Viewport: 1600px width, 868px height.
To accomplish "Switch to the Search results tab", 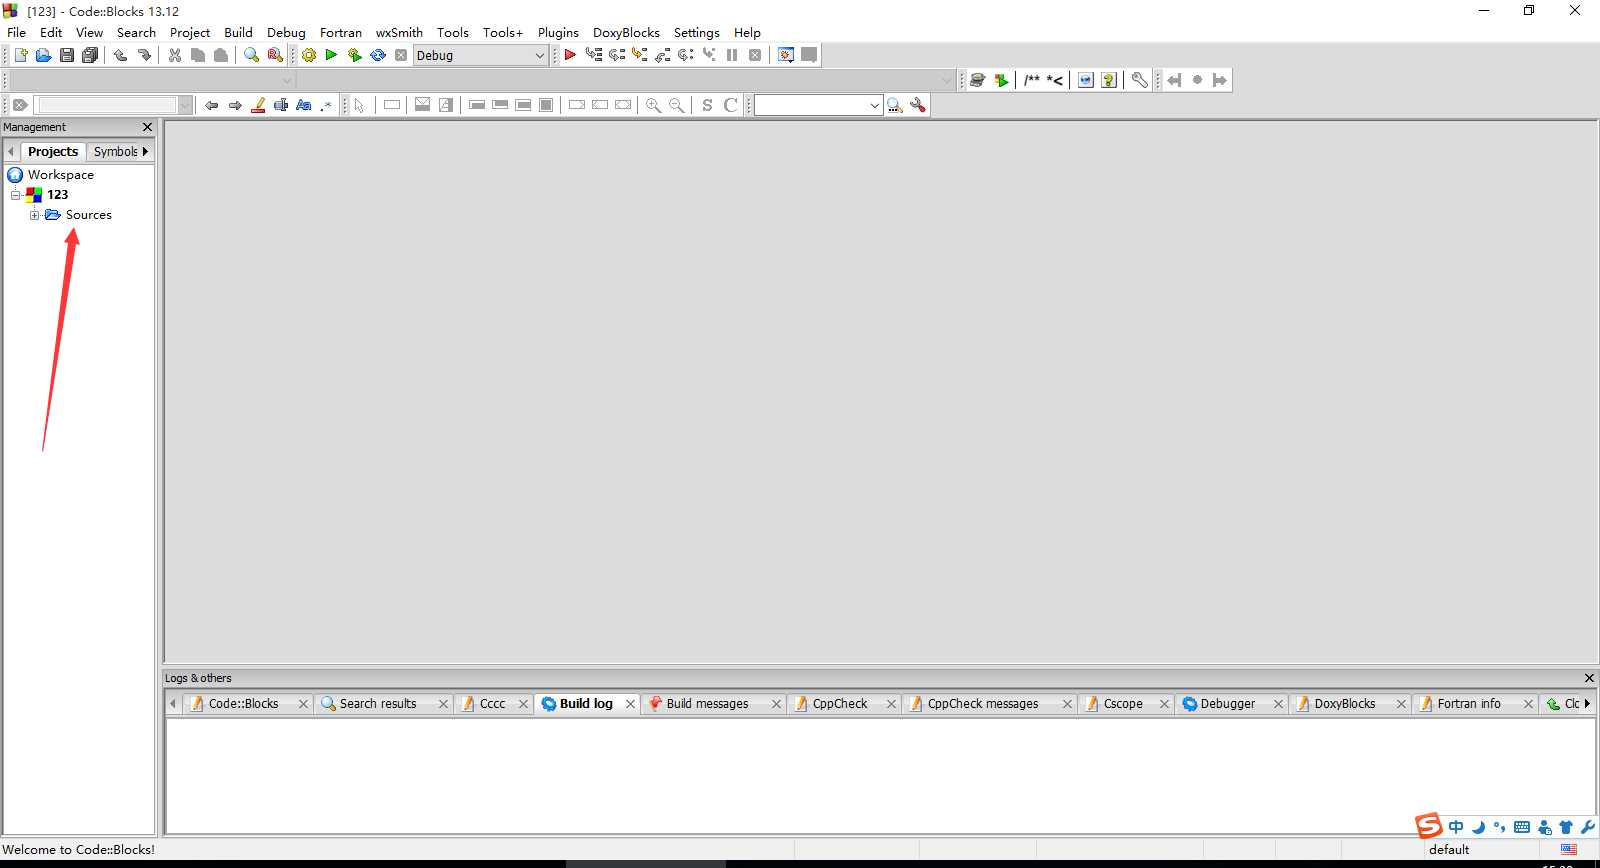I will (x=378, y=704).
